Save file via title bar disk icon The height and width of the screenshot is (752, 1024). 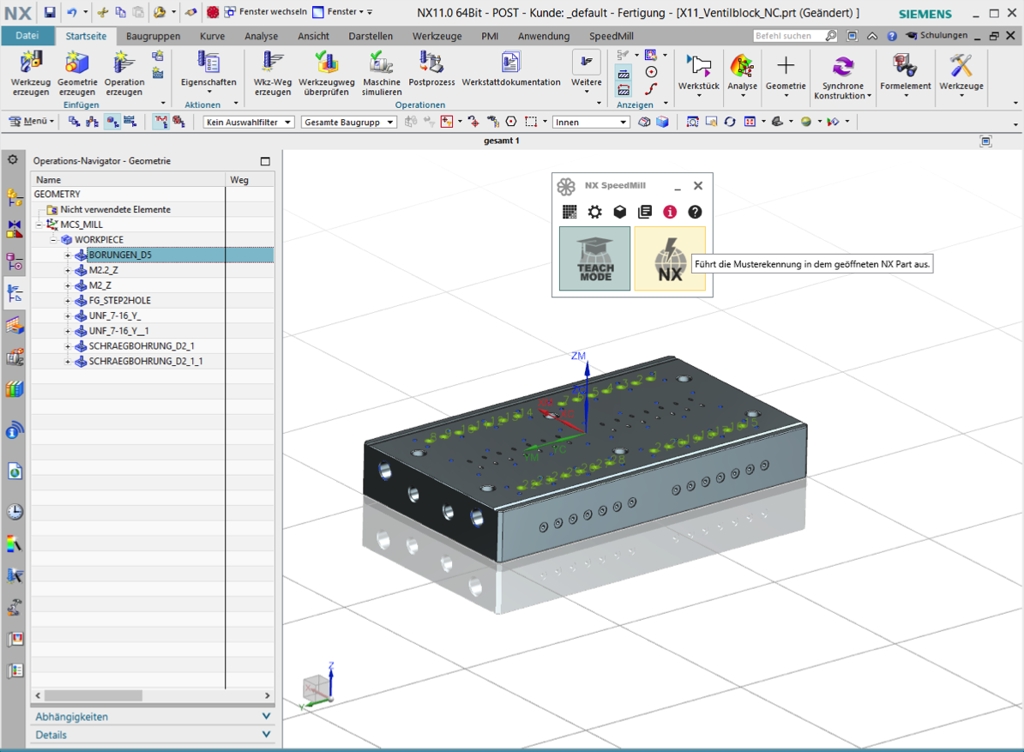50,12
